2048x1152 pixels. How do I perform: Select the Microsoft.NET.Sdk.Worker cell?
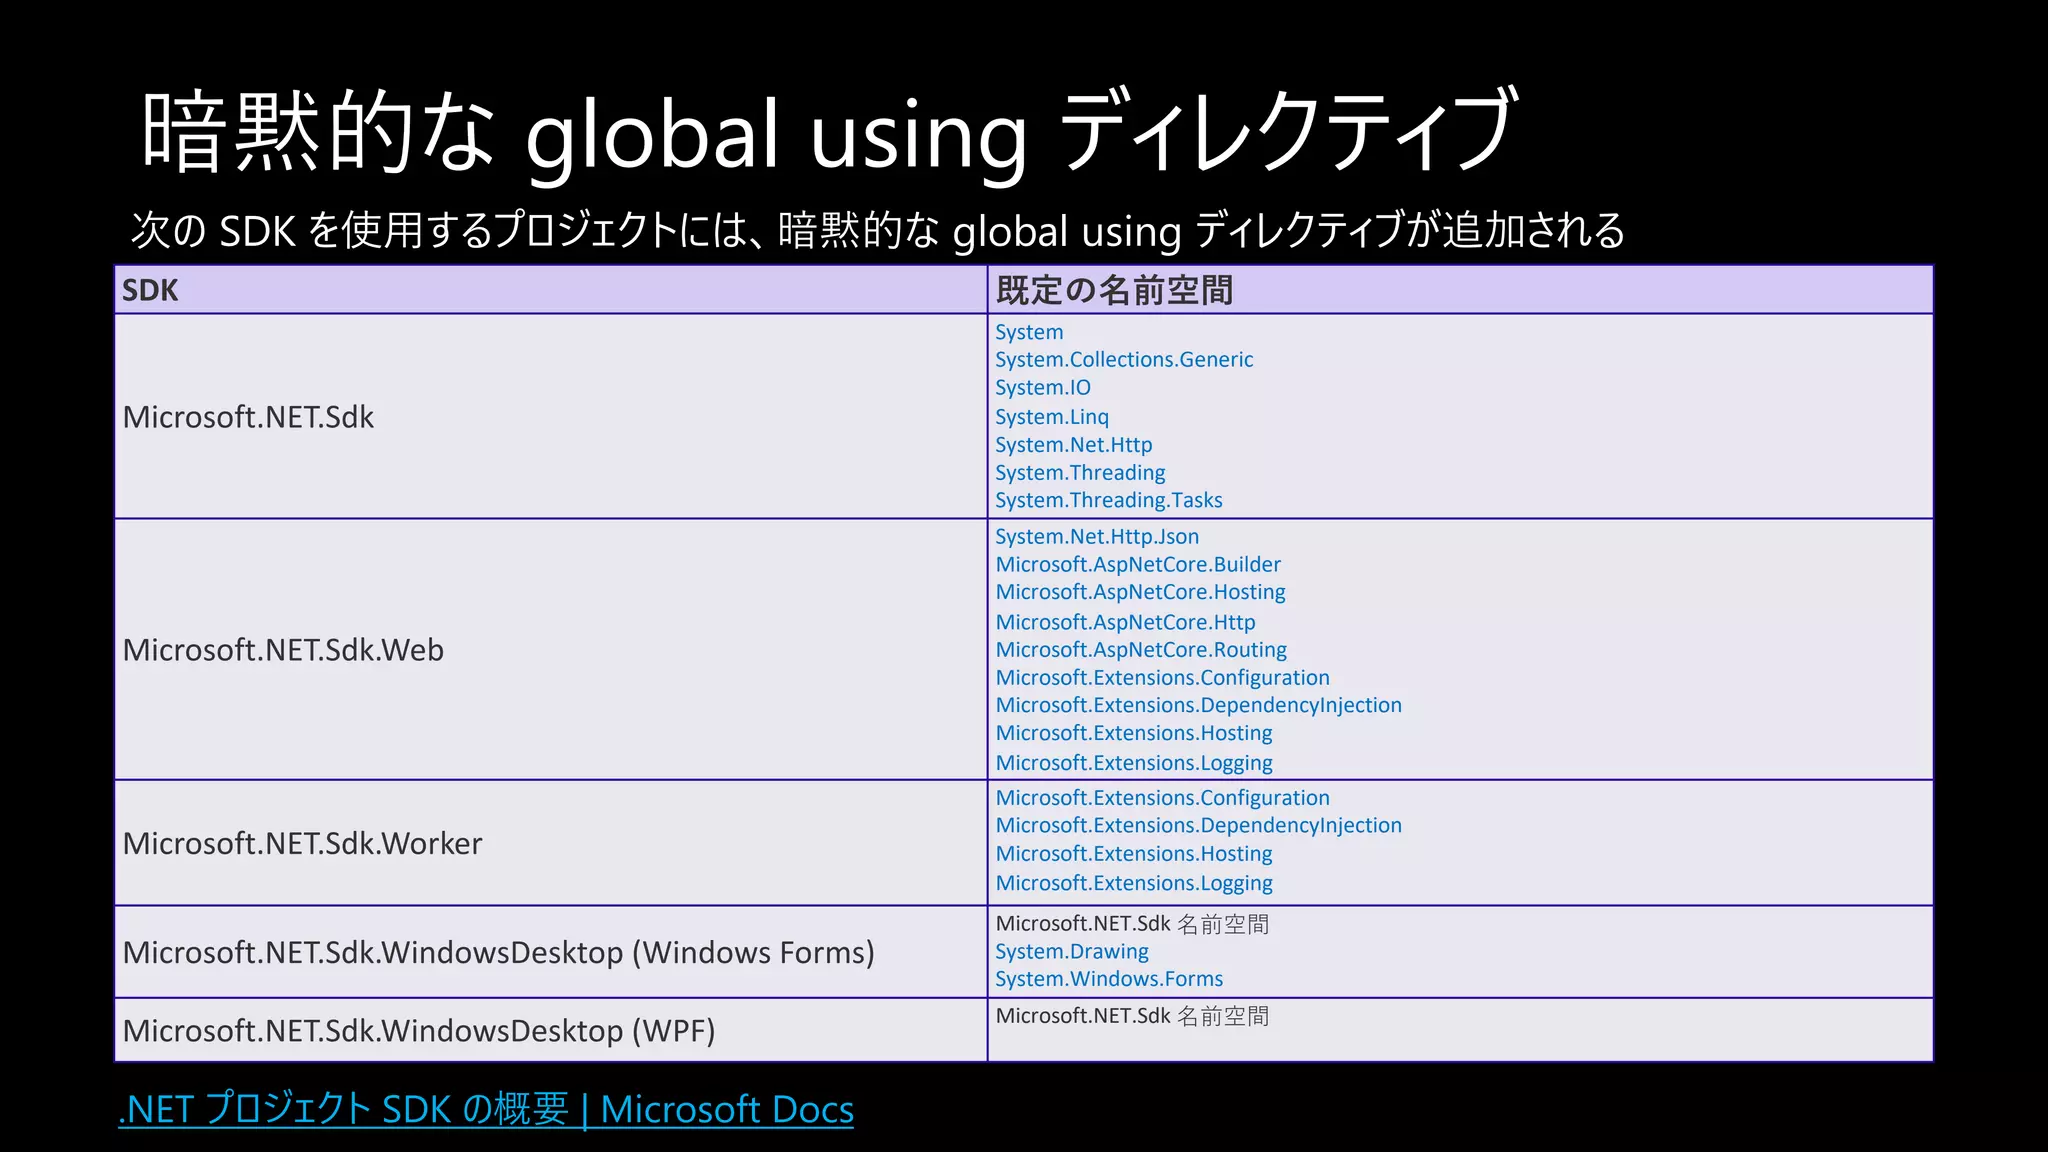tap(551, 843)
